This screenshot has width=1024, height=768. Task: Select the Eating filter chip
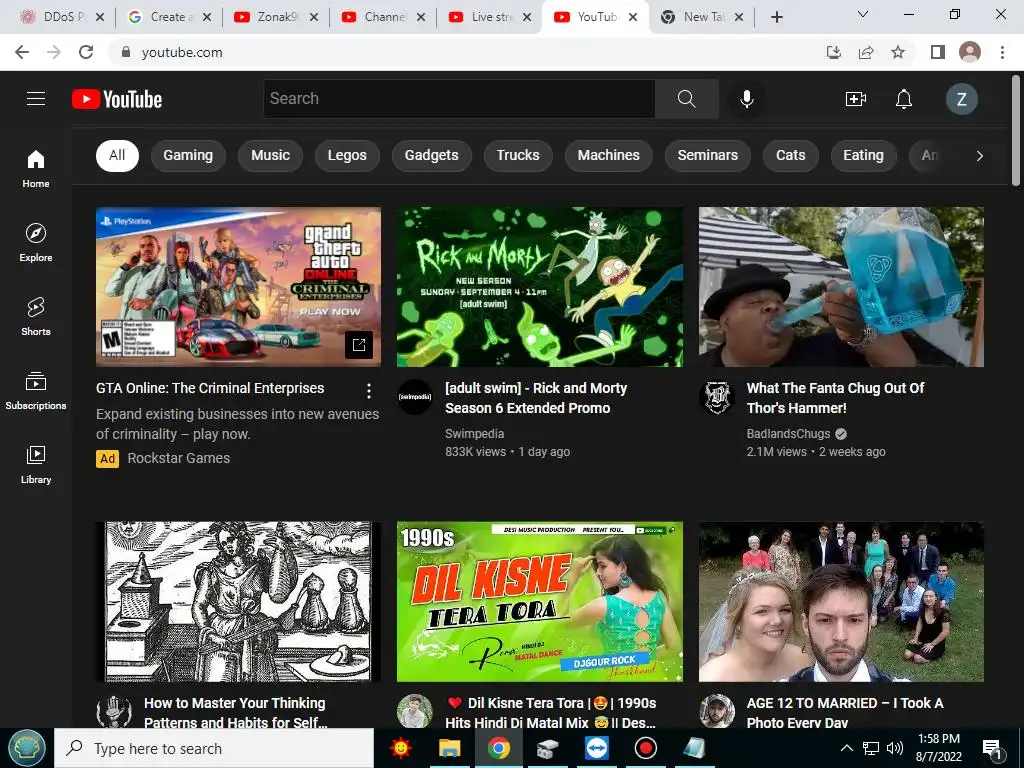(863, 155)
